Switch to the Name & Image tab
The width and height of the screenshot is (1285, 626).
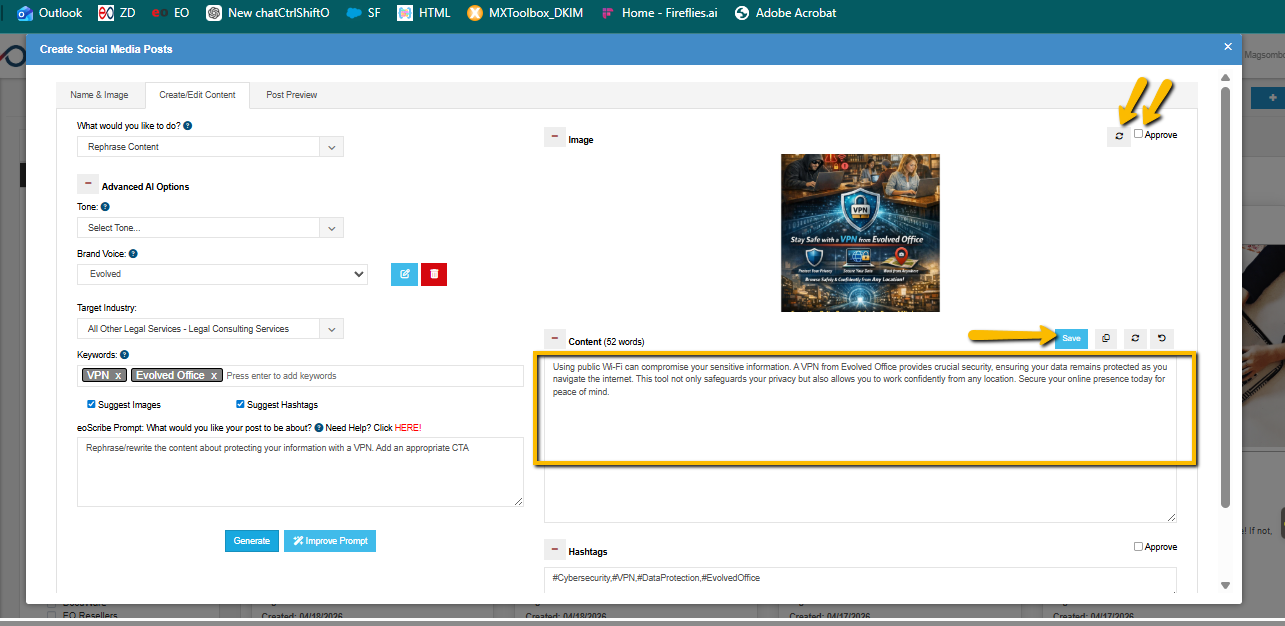[x=99, y=95]
